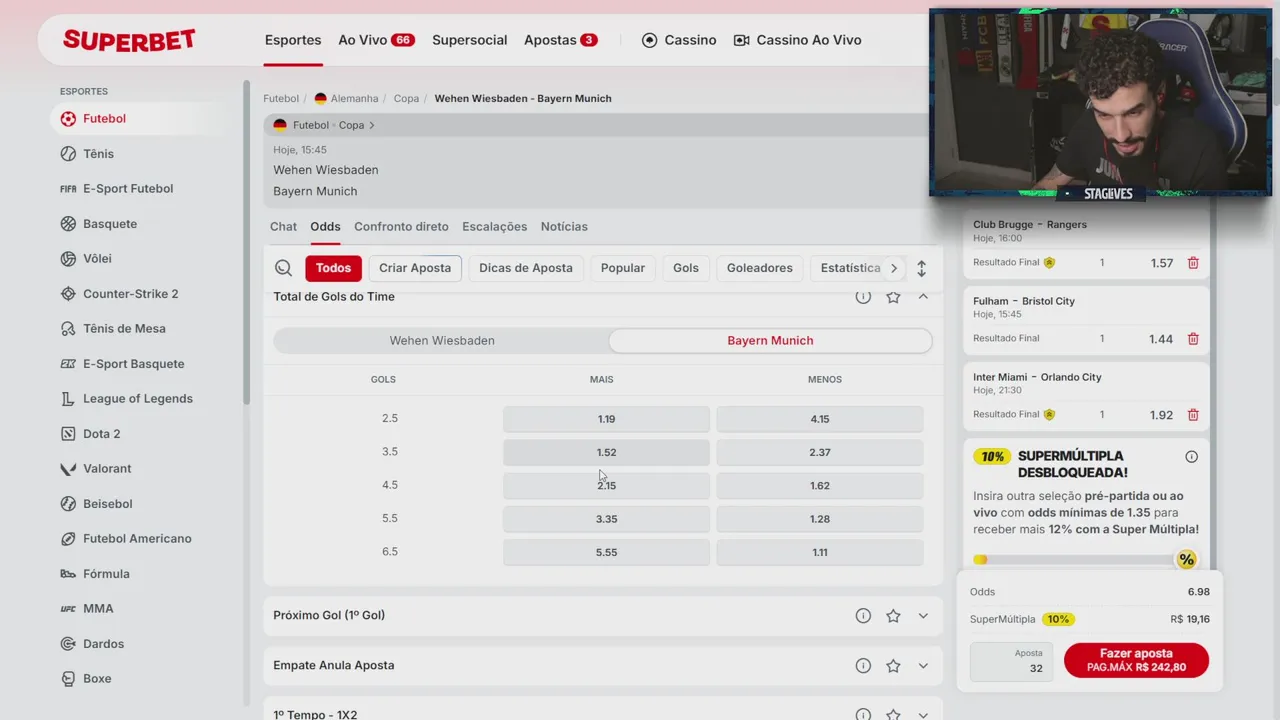
Task: Click the Beisebol icon
Action: click(x=68, y=504)
